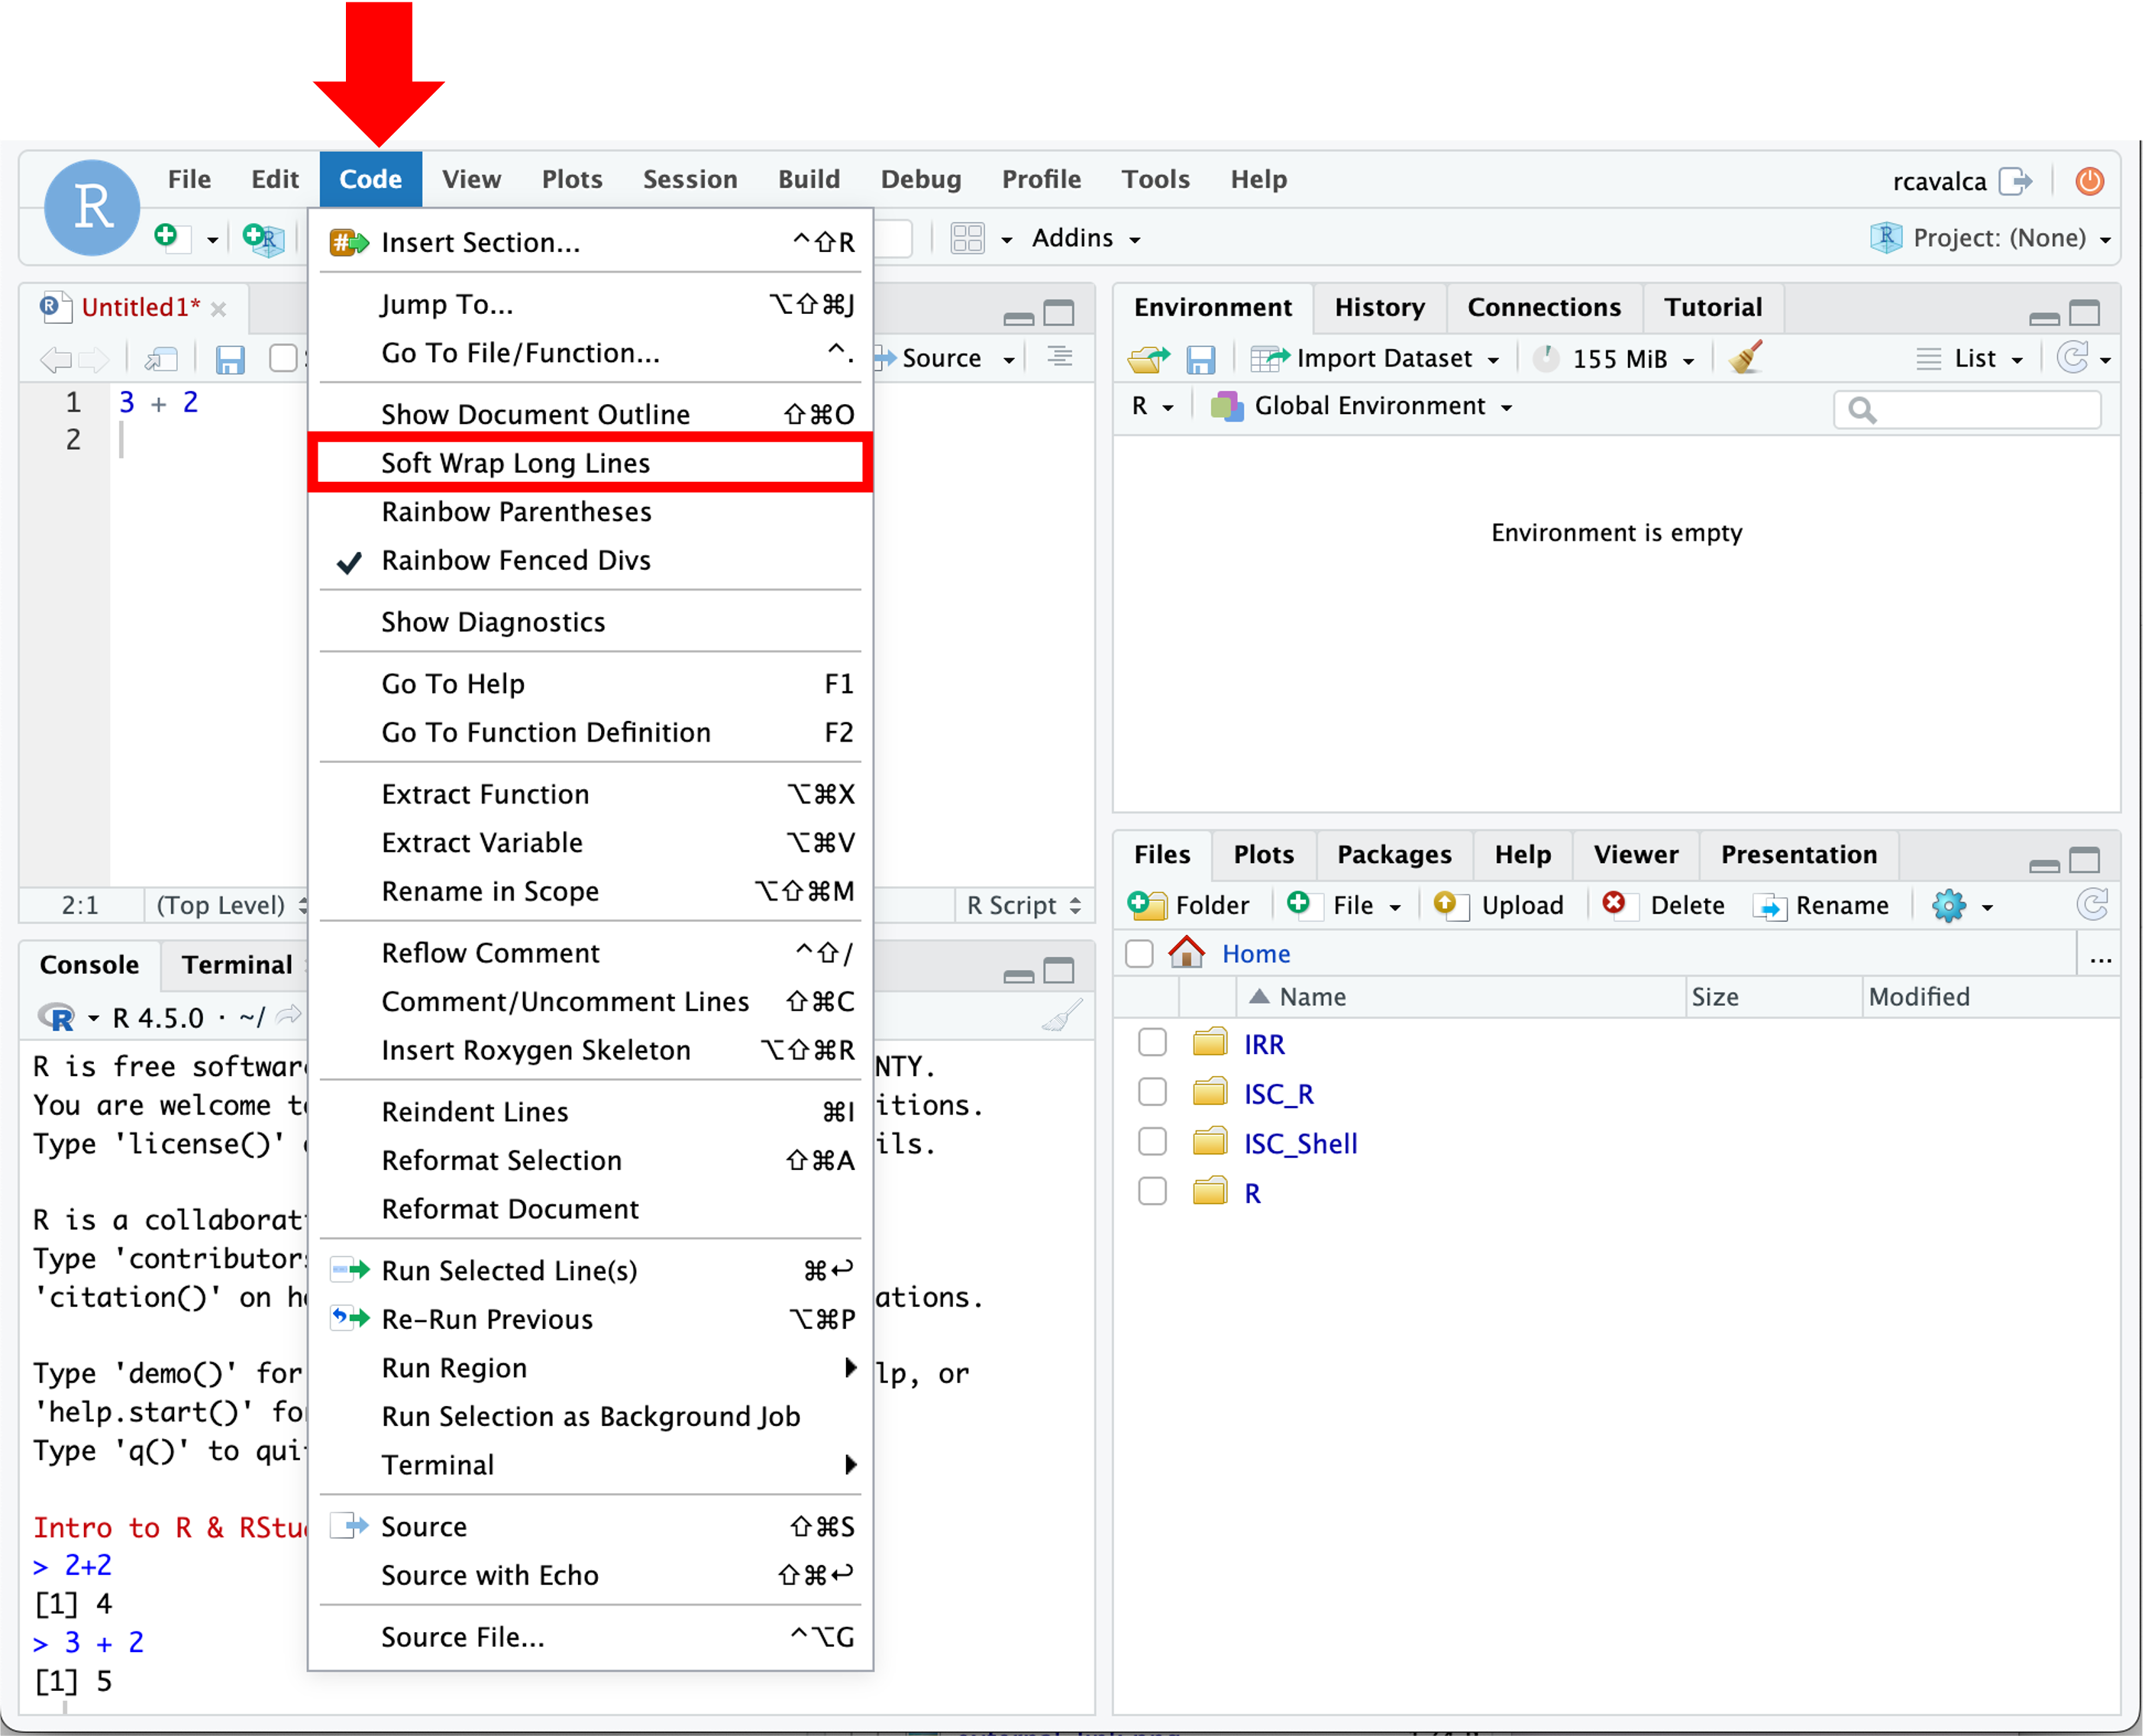Select Soft Wrap Long Lines menu item

tap(516, 463)
